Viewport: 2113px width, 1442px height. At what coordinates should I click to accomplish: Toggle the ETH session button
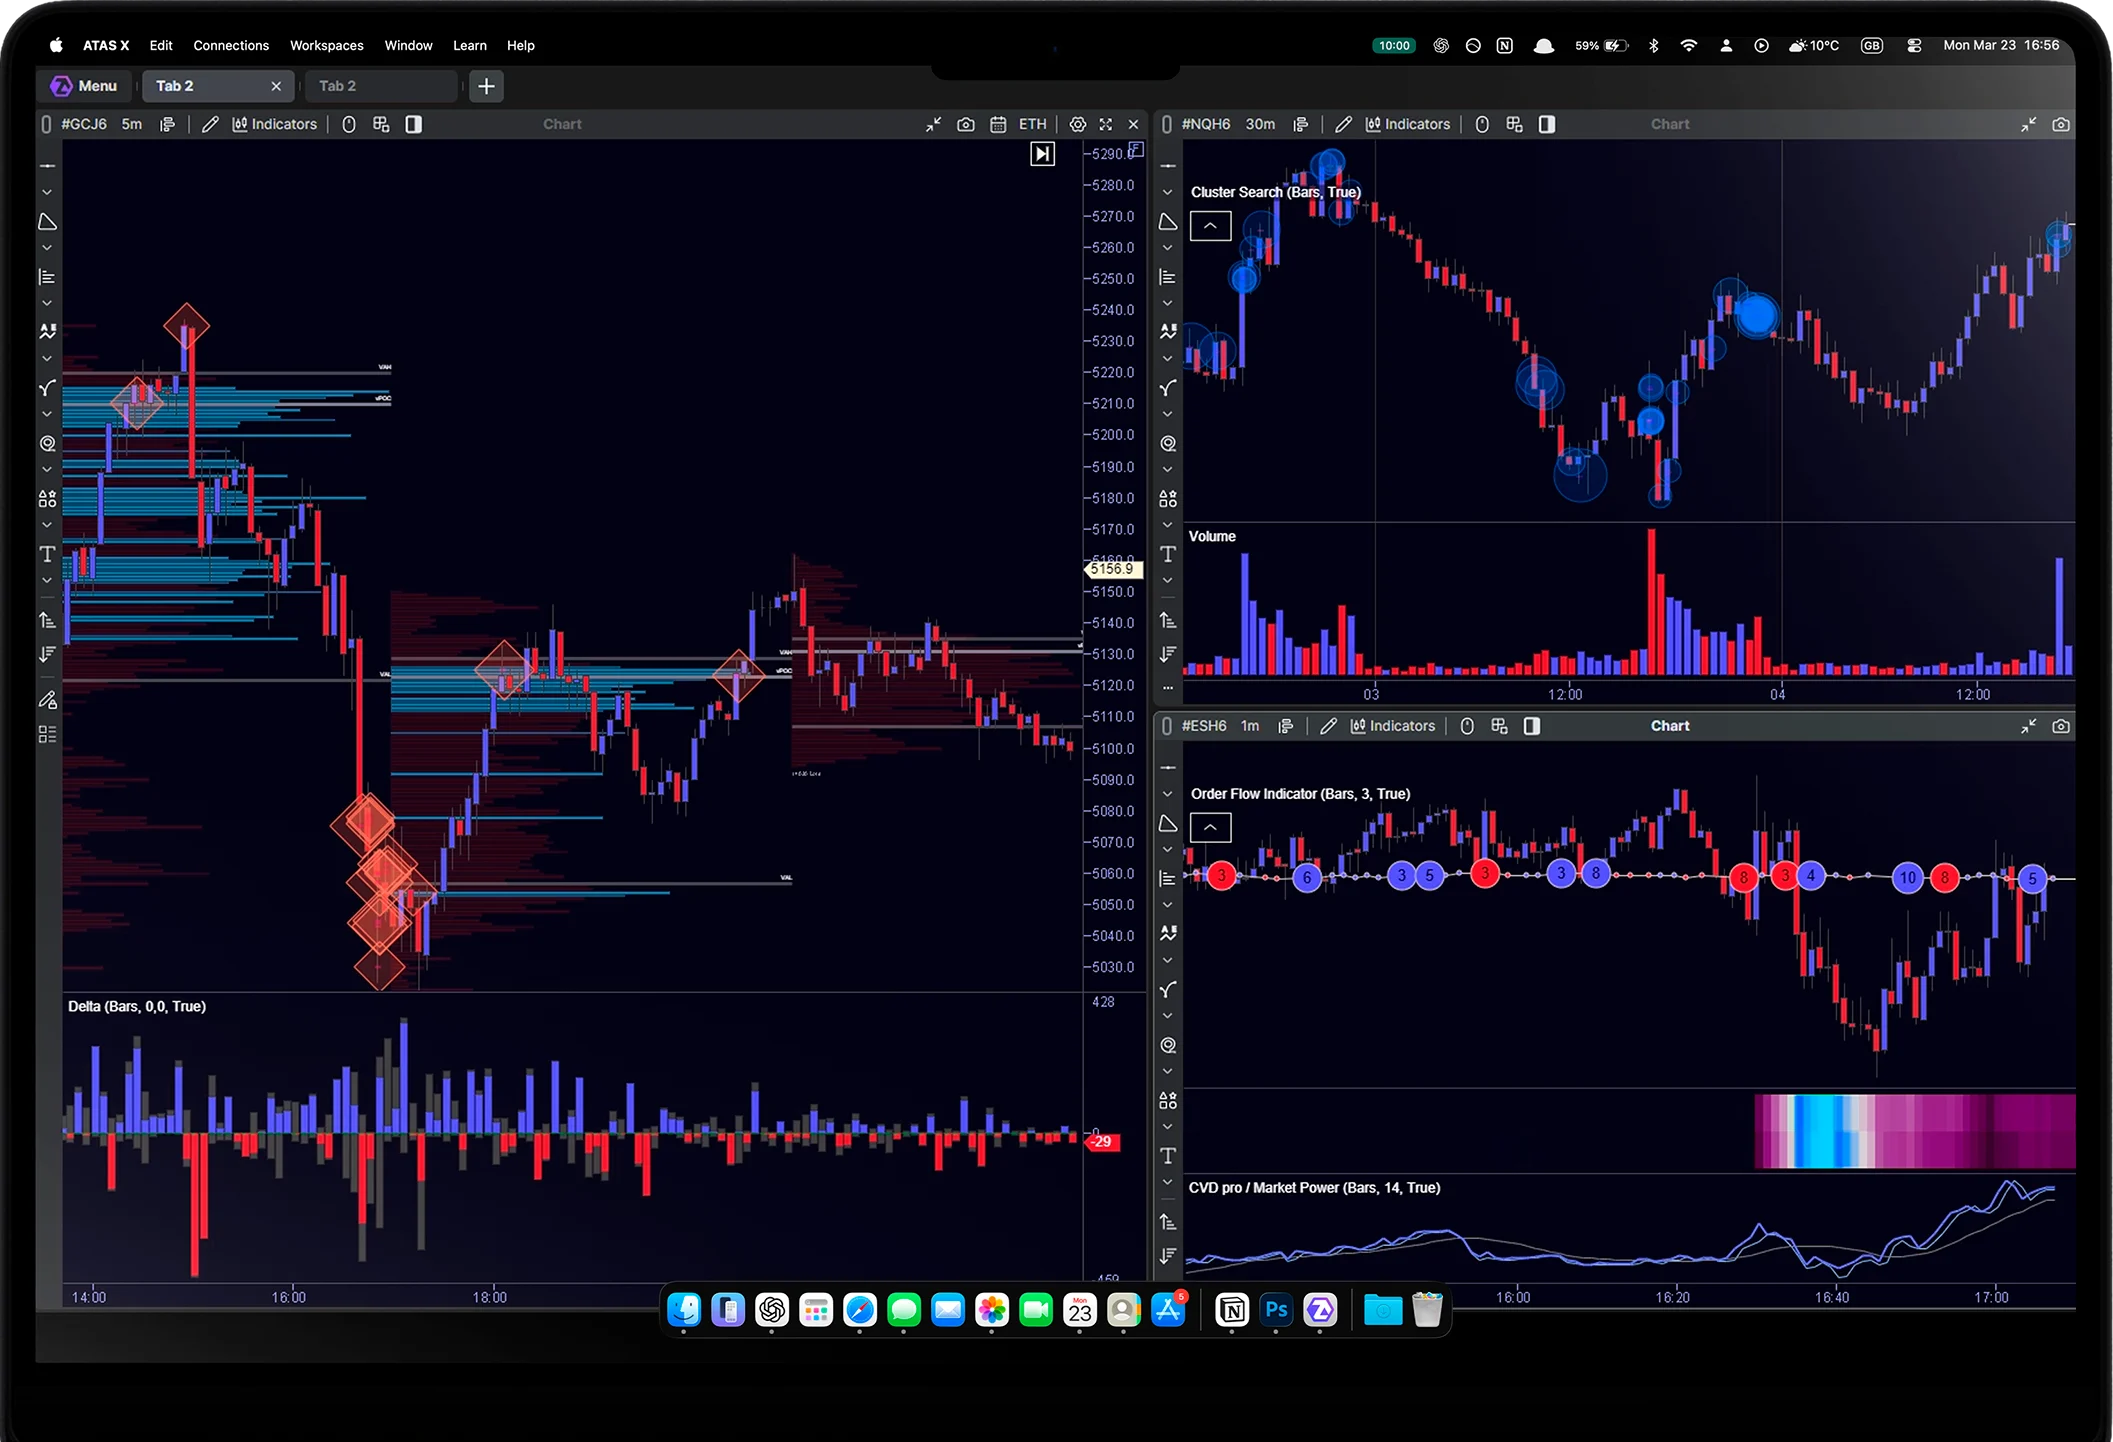pyautogui.click(x=1032, y=124)
